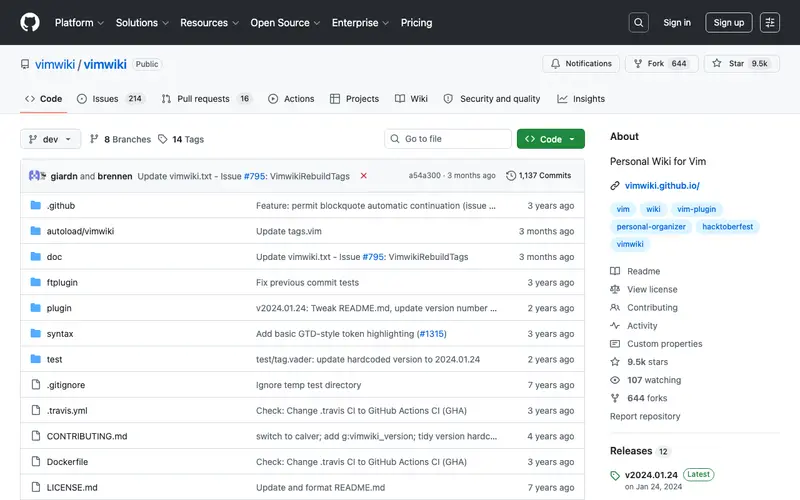Click the Go to file search field
800x500 pixels.
click(447, 139)
